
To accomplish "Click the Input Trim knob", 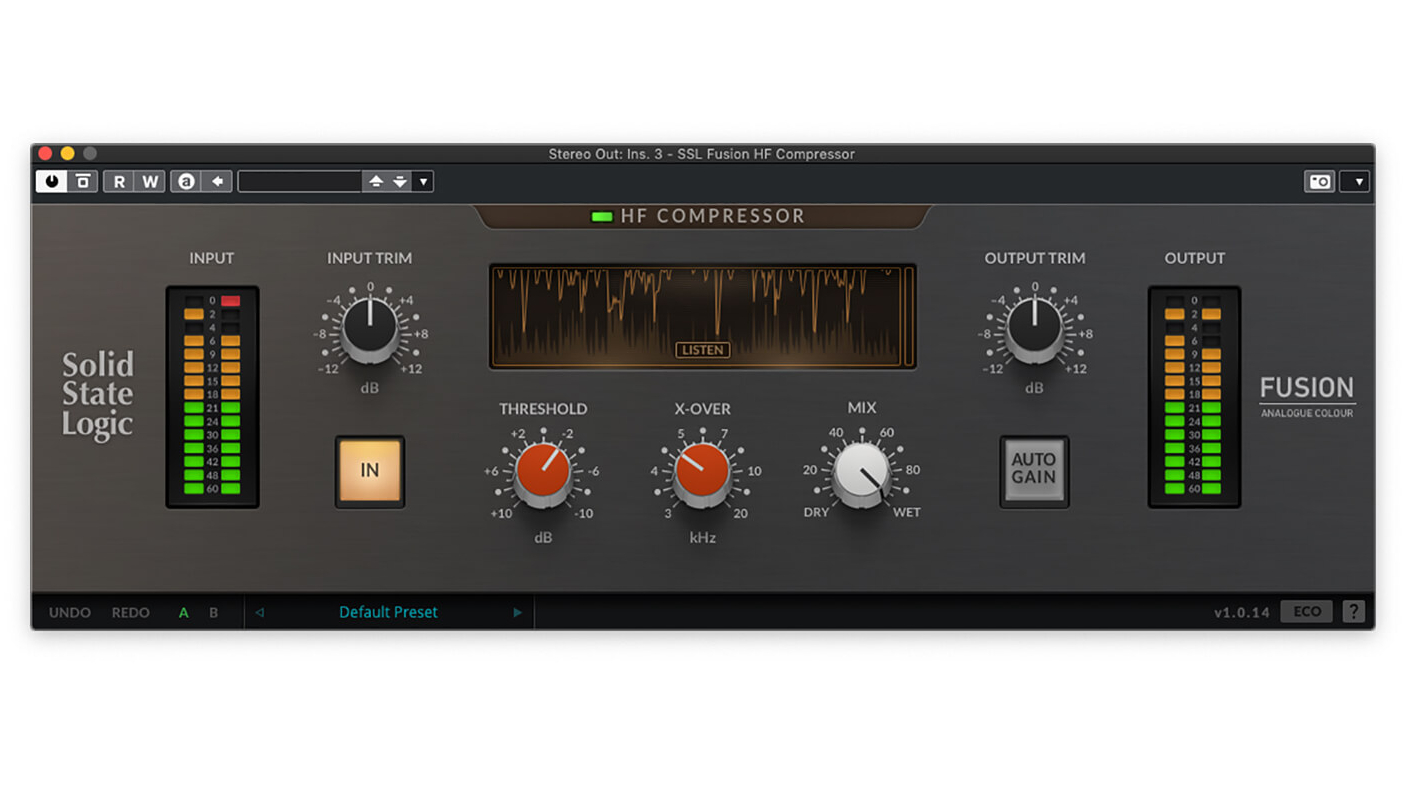I will coord(369,327).
